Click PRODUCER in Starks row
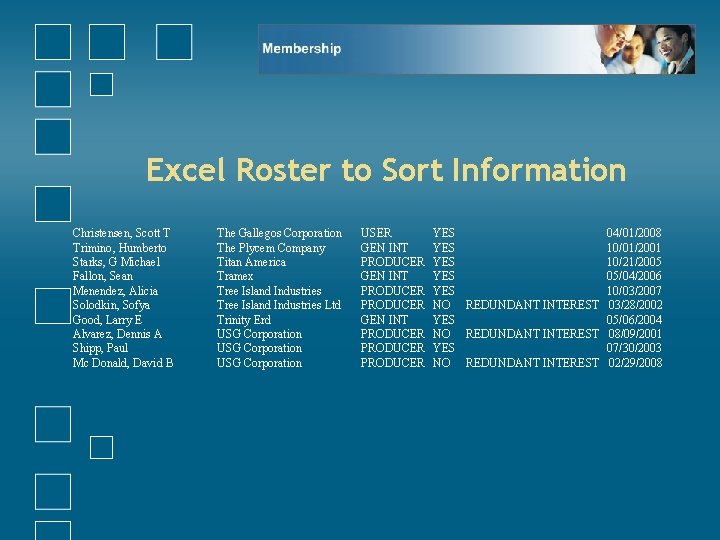 (x=393, y=262)
